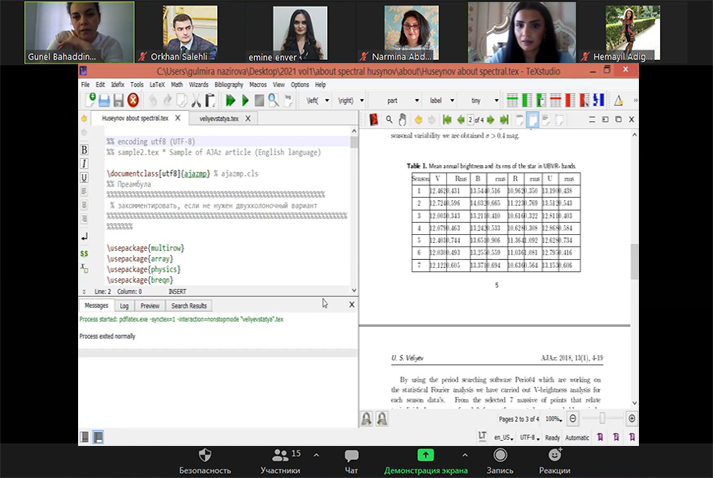Click the PDF page number field

pos(470,120)
